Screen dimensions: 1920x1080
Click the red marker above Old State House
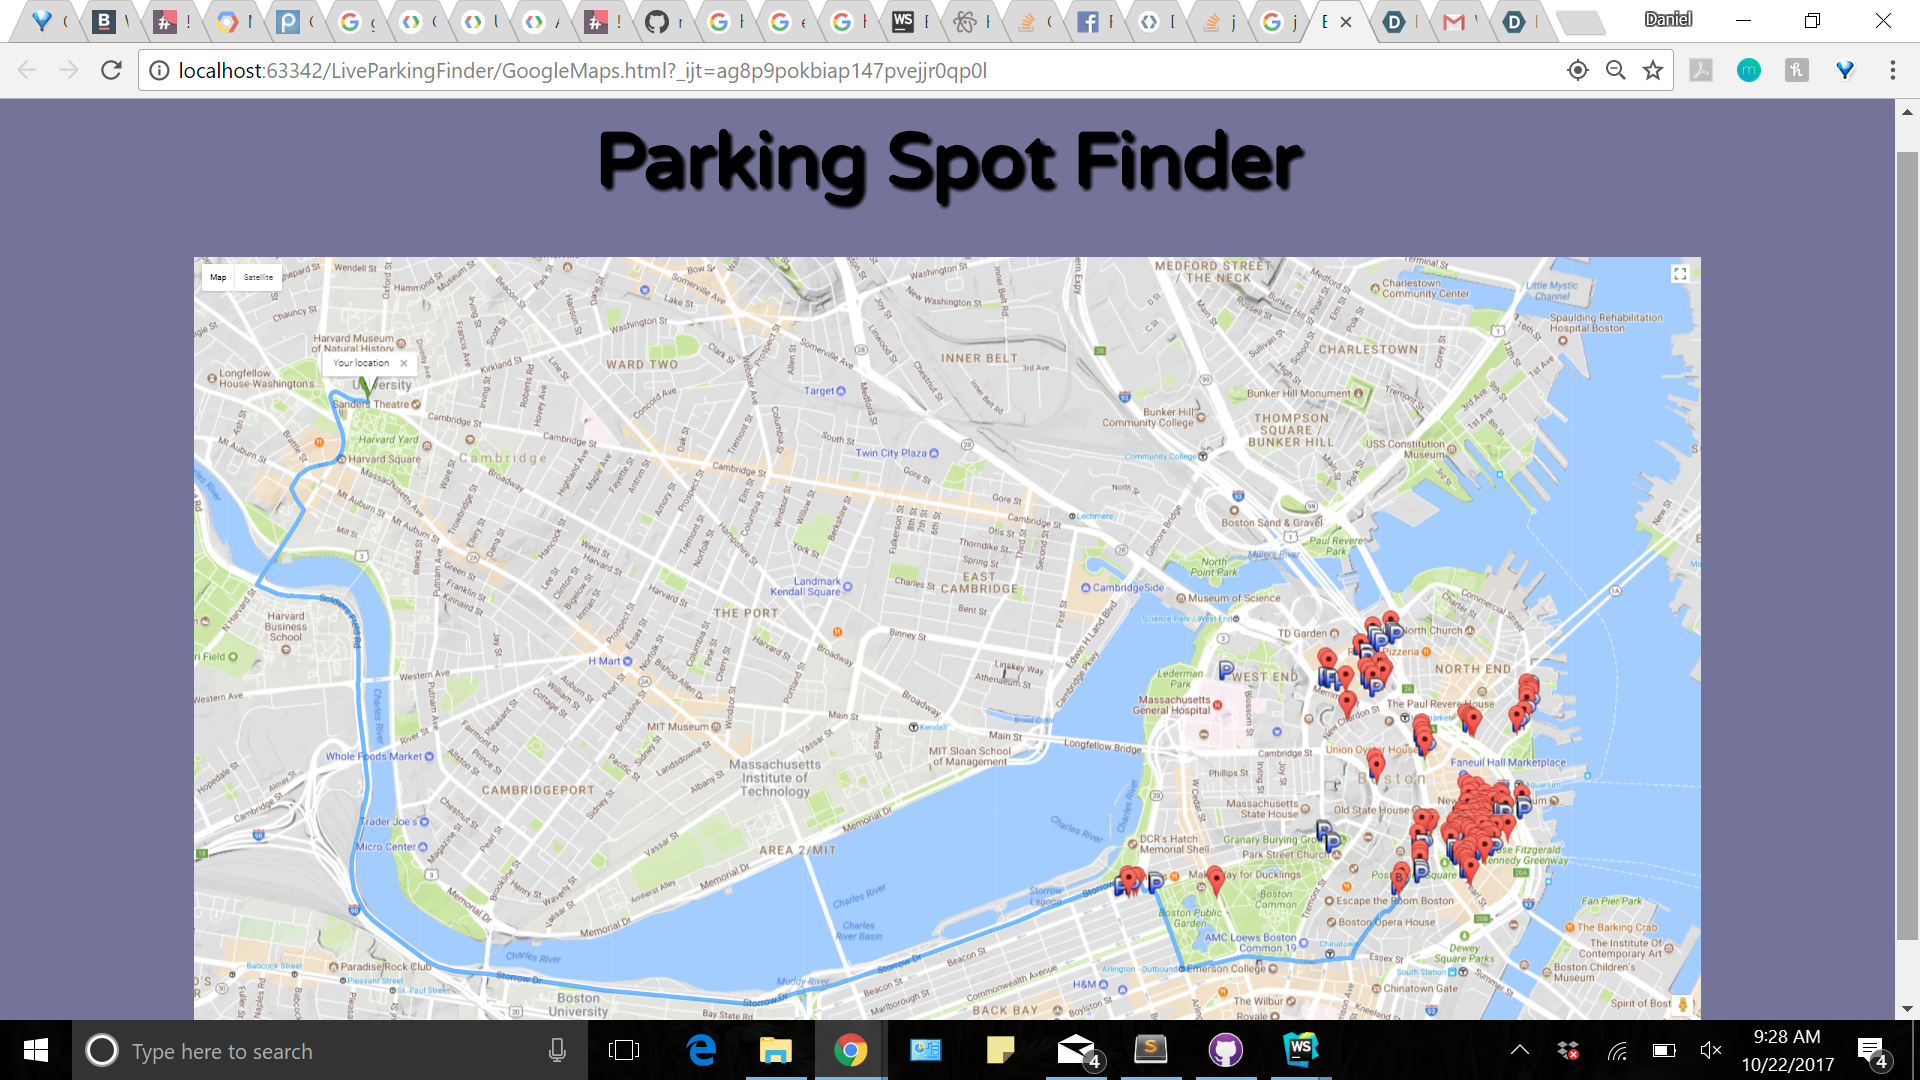pyautogui.click(x=1376, y=766)
